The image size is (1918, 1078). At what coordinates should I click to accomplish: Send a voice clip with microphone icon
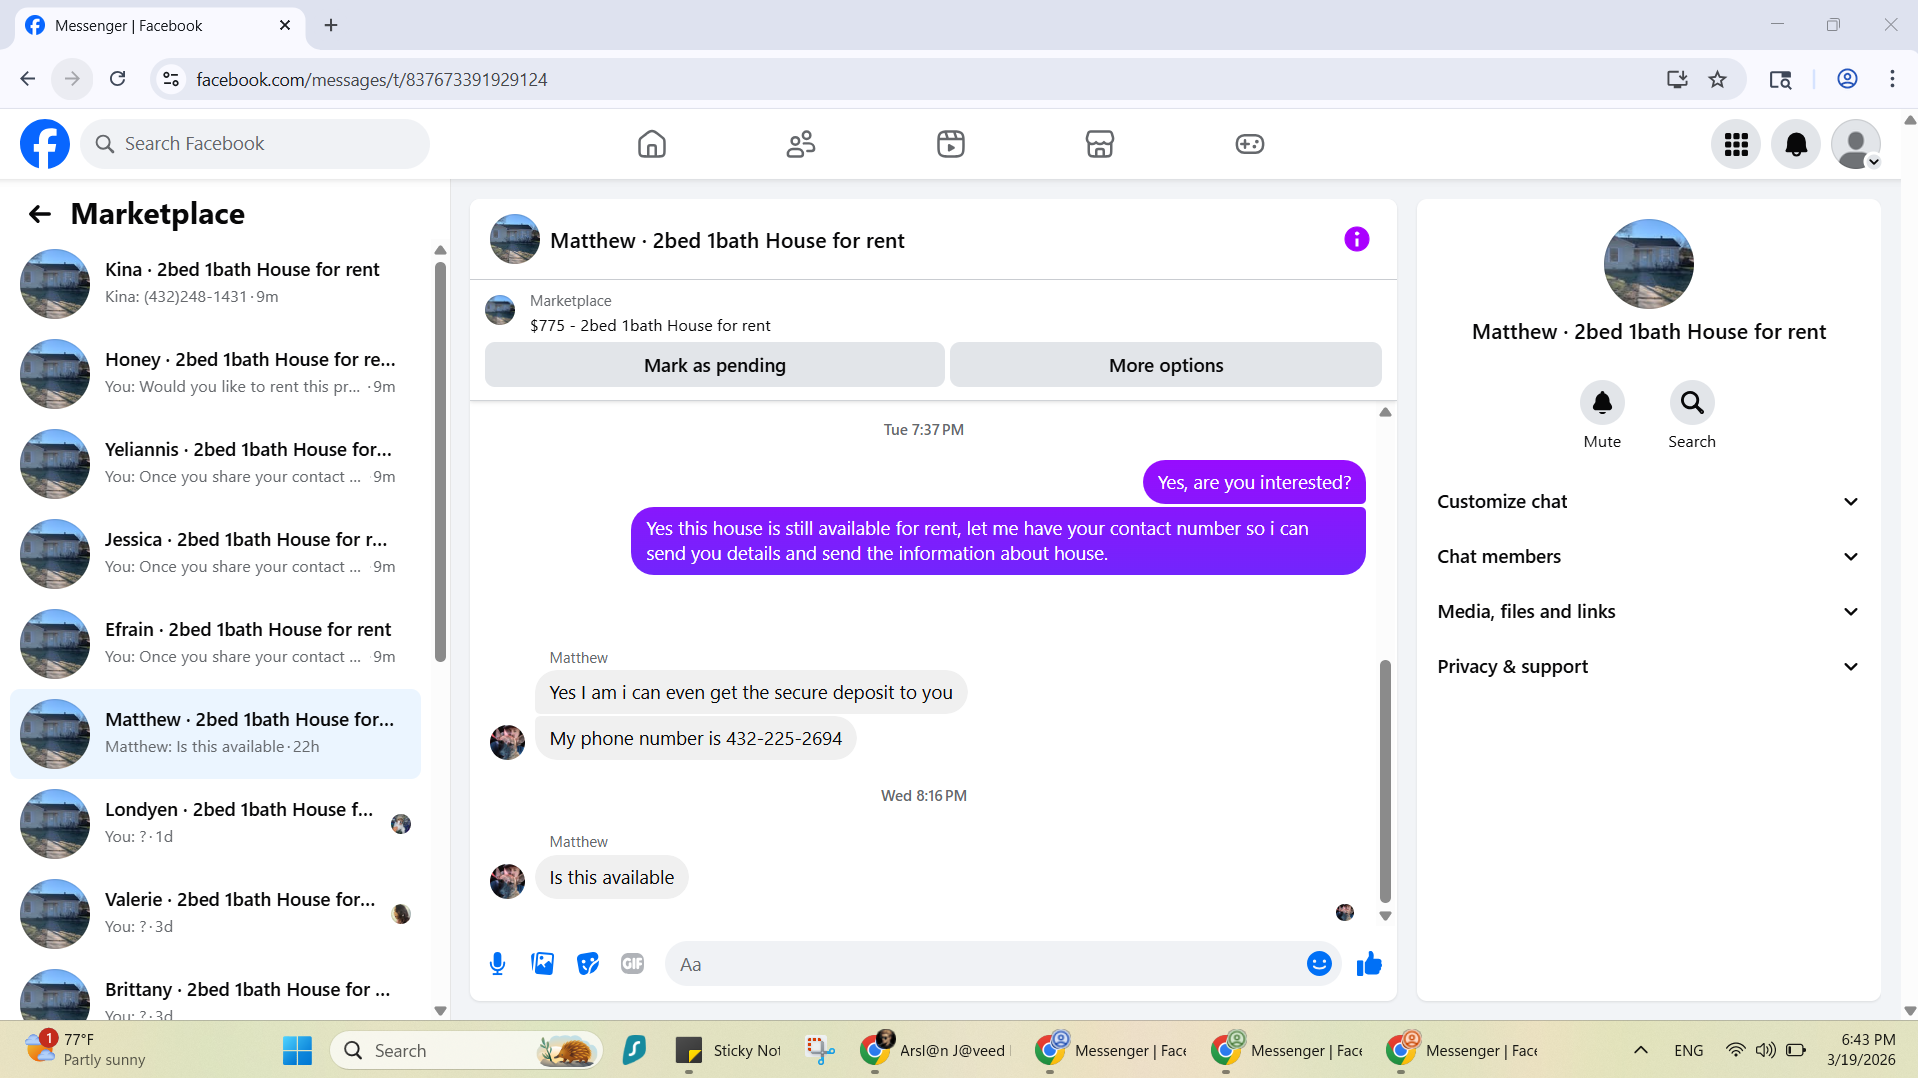497,964
